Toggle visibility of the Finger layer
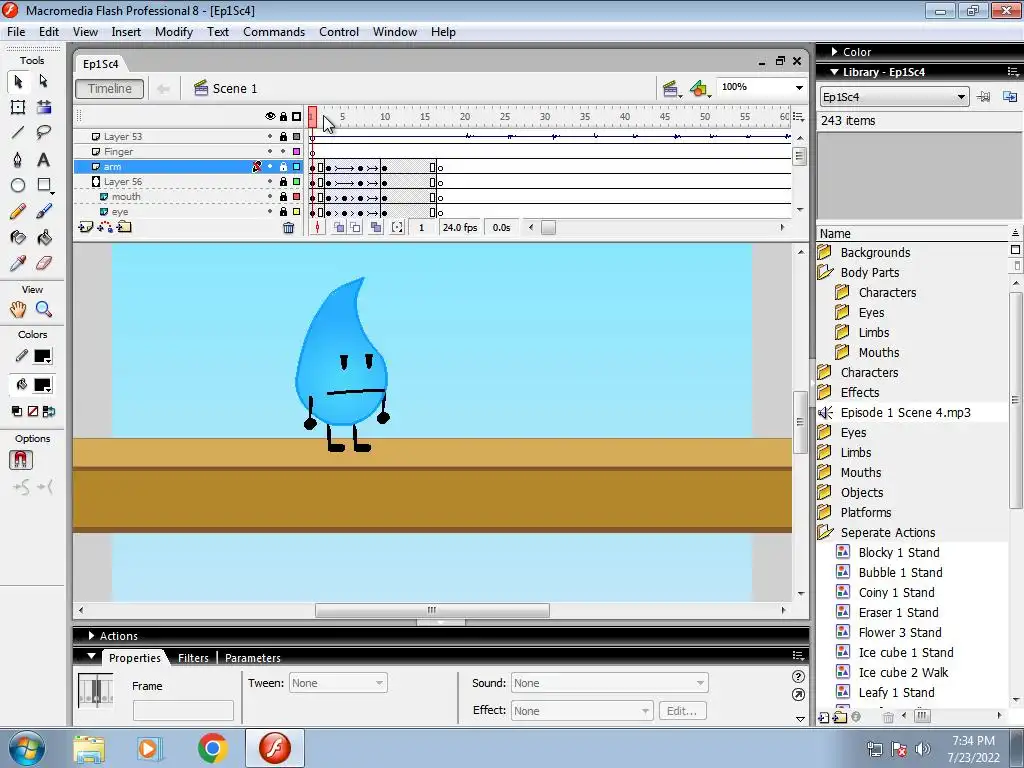The image size is (1024, 768). pos(270,152)
